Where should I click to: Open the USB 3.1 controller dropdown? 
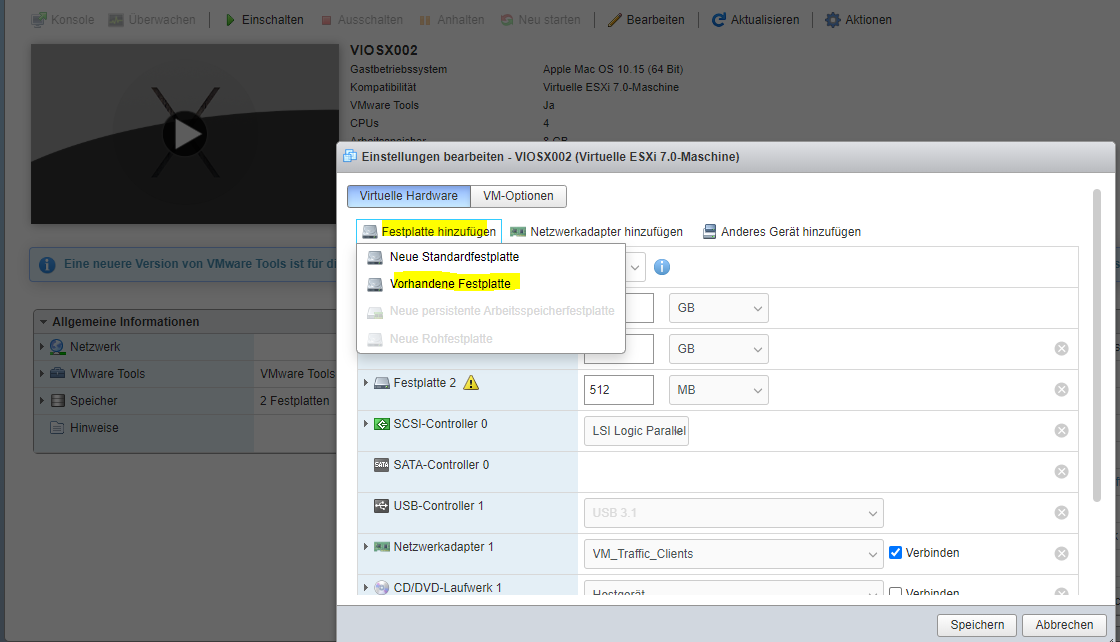point(734,513)
